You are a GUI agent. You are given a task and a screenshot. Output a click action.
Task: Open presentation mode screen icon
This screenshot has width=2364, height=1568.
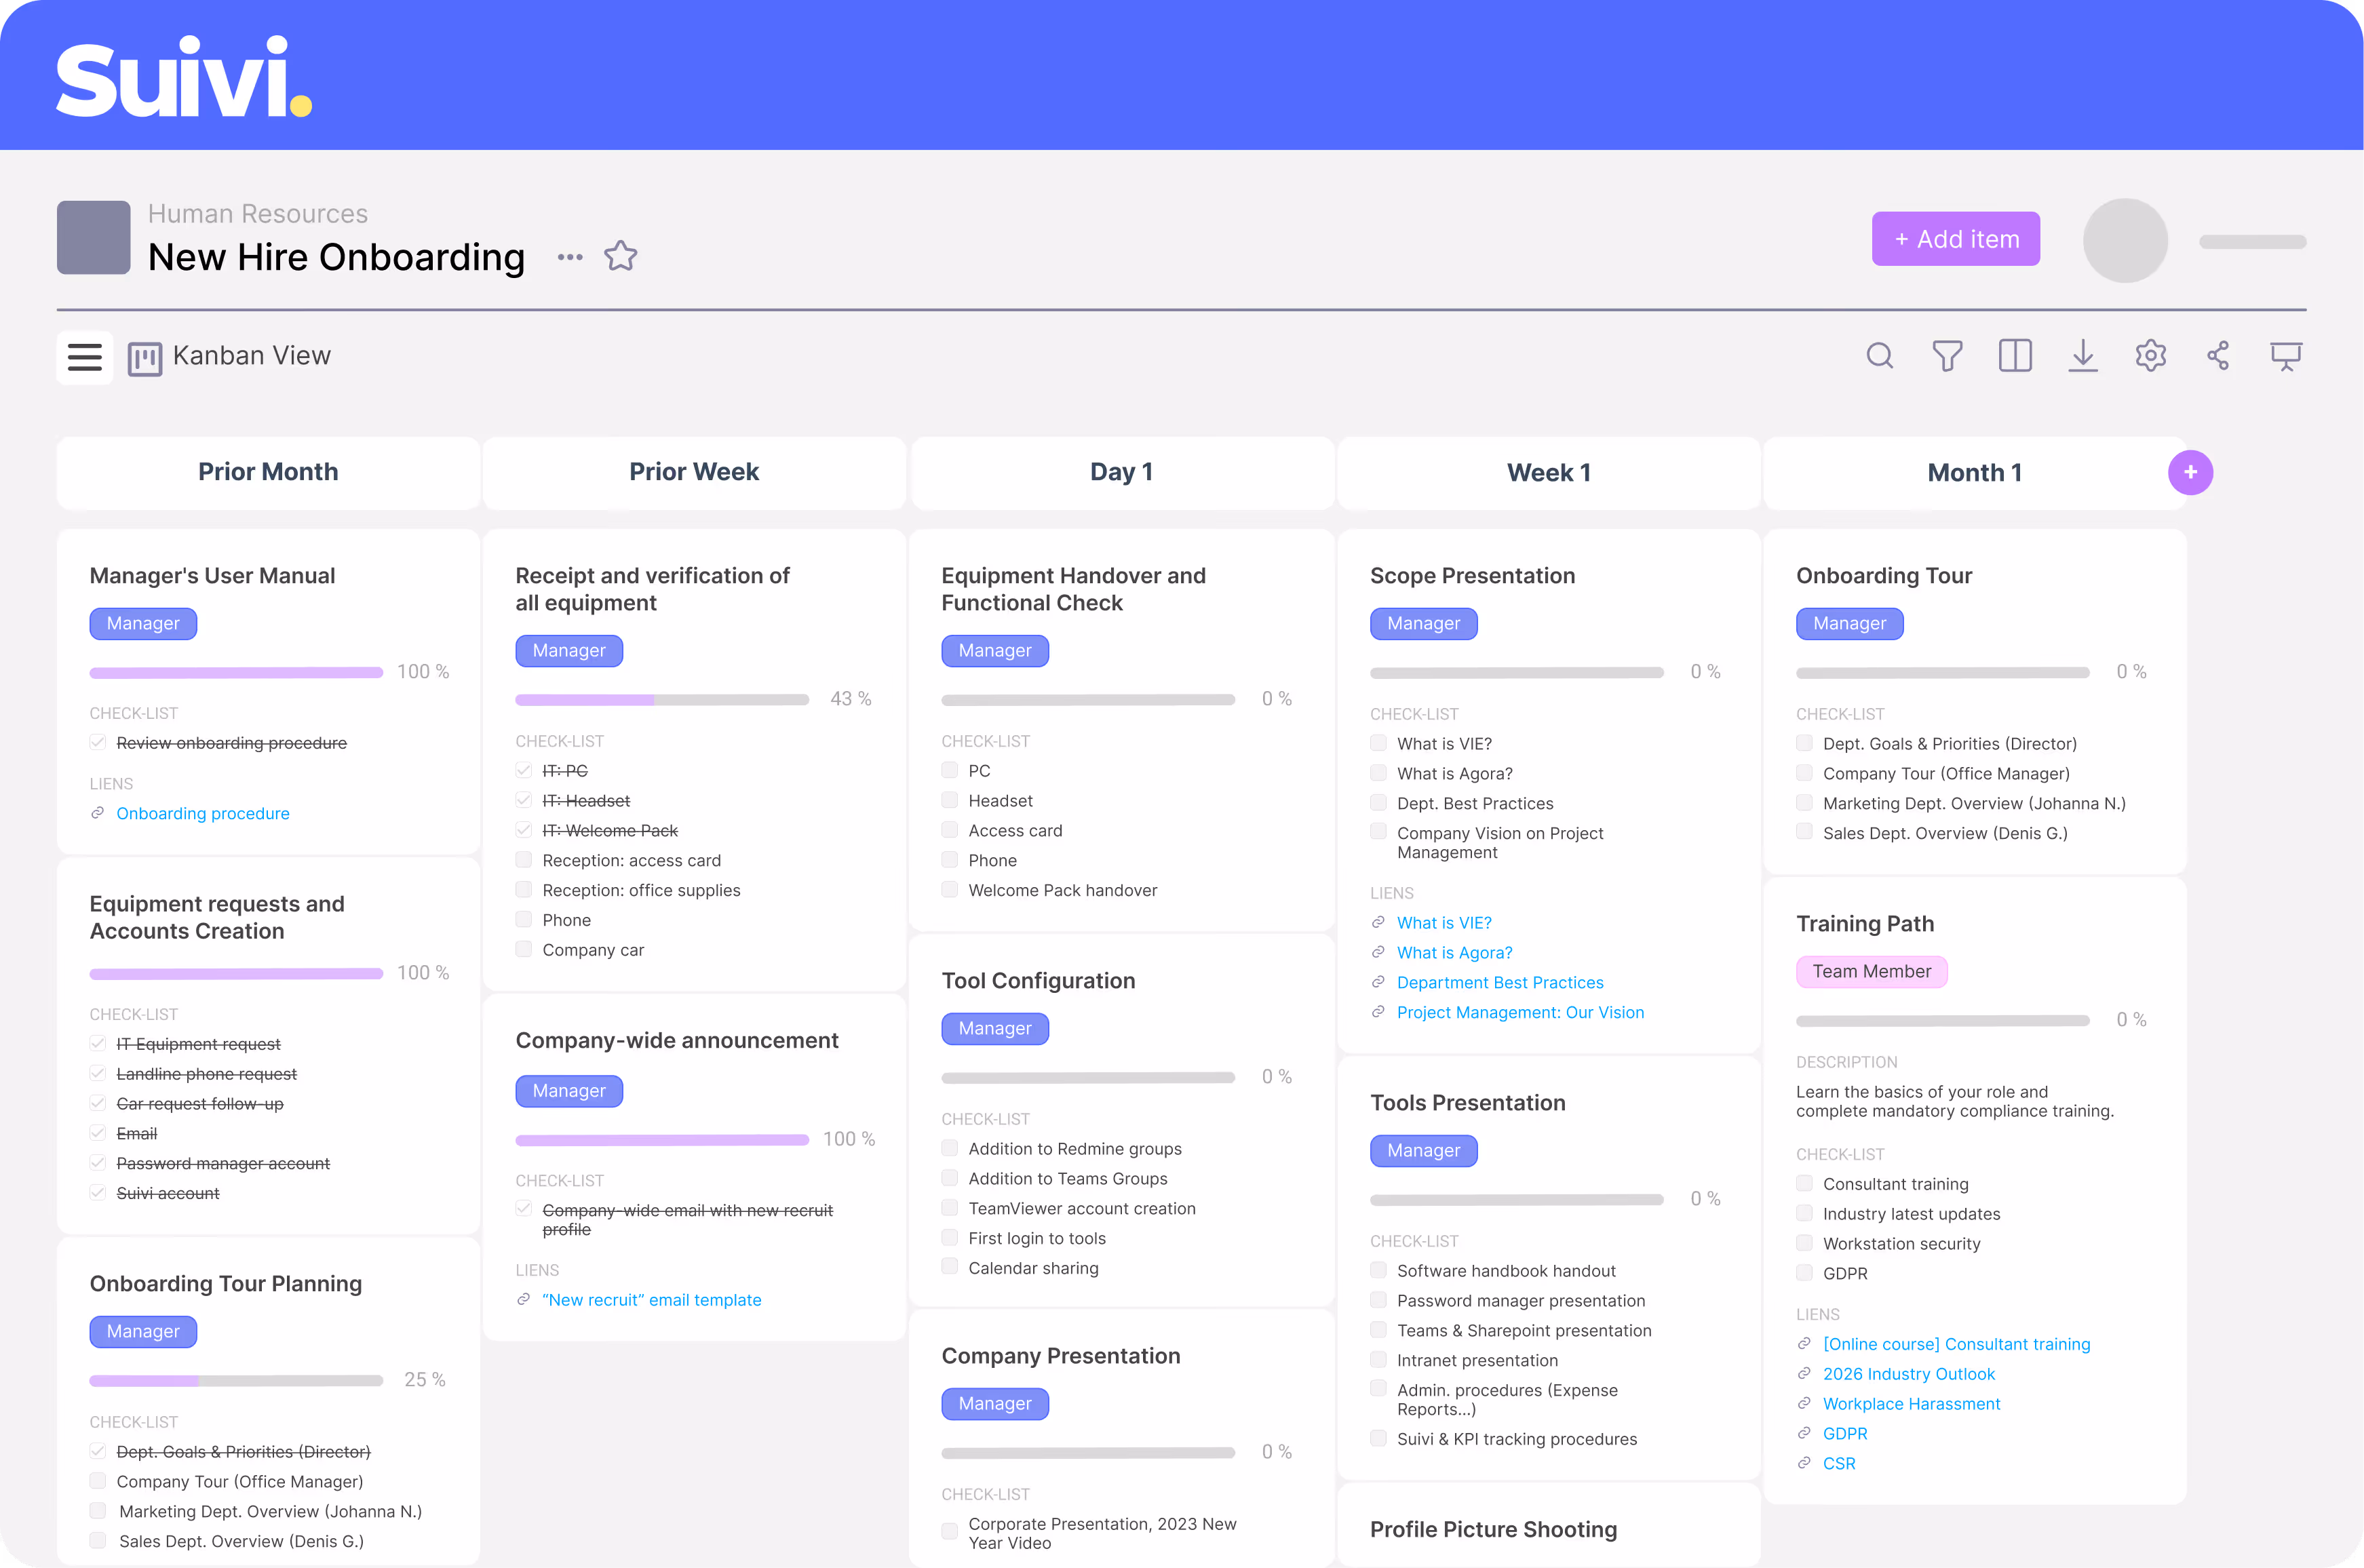pyautogui.click(x=2286, y=356)
